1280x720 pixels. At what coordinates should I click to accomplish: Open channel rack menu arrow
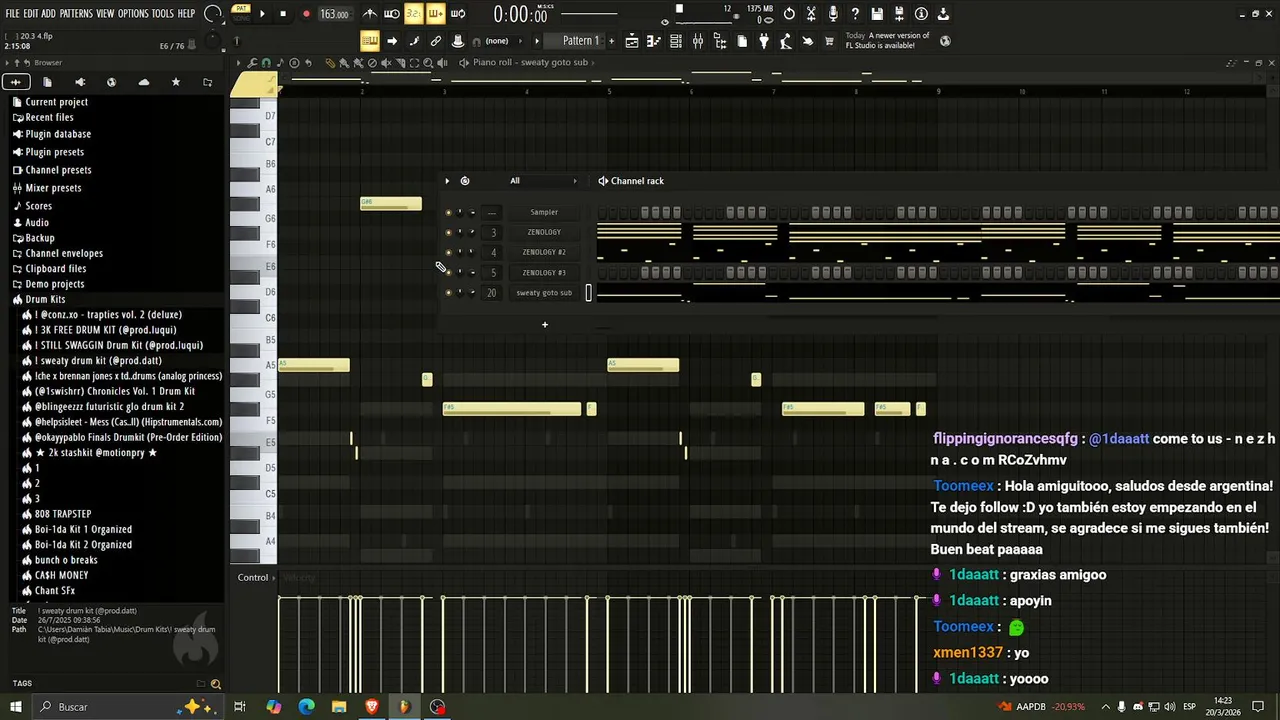tap(447, 181)
